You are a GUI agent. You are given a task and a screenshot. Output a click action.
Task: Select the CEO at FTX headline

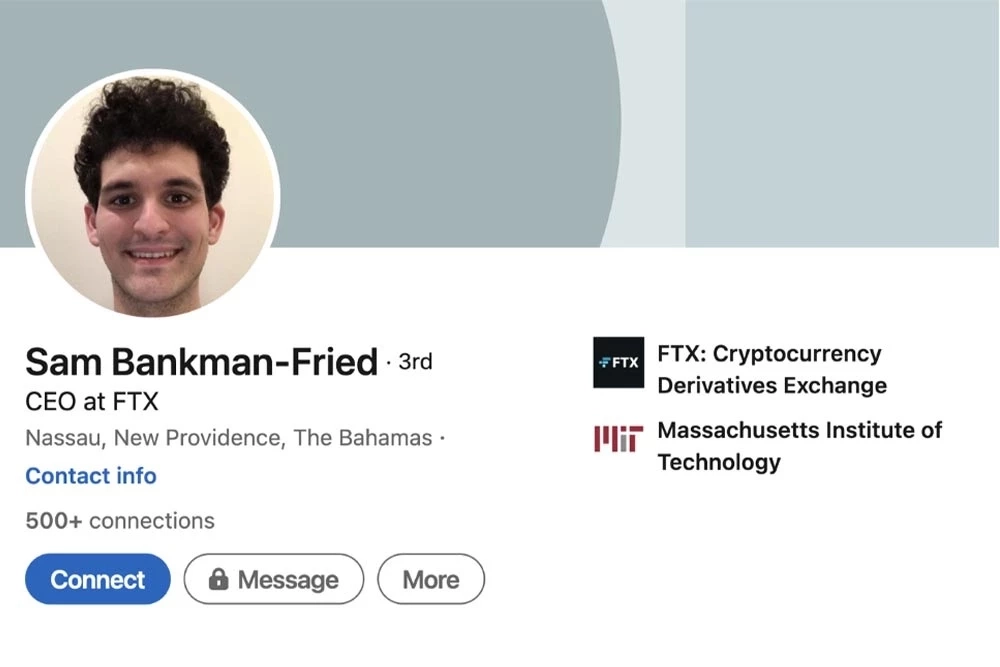coord(92,402)
